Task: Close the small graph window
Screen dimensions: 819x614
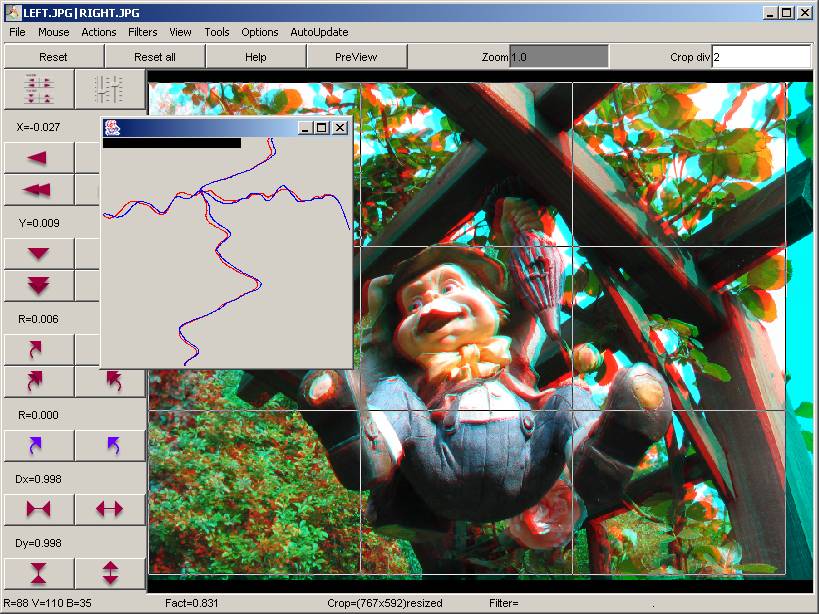Action: [340, 127]
